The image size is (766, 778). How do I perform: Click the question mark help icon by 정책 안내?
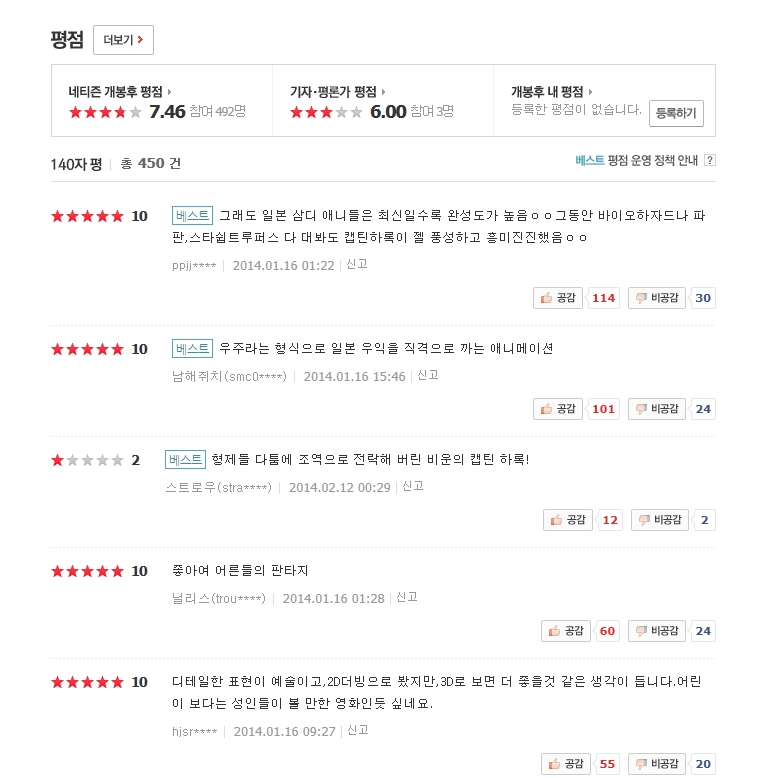point(710,160)
